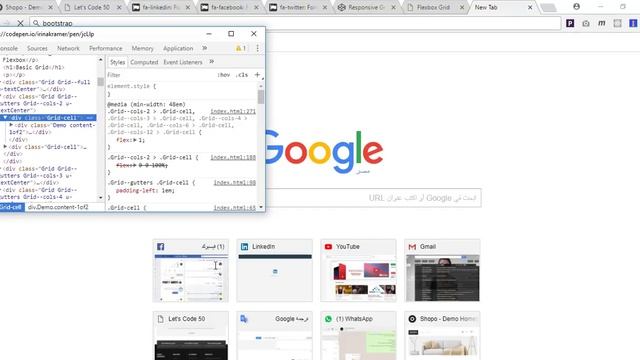Open DevTools Sources panel
This screenshot has width=640, height=360.
[x=37, y=48]
